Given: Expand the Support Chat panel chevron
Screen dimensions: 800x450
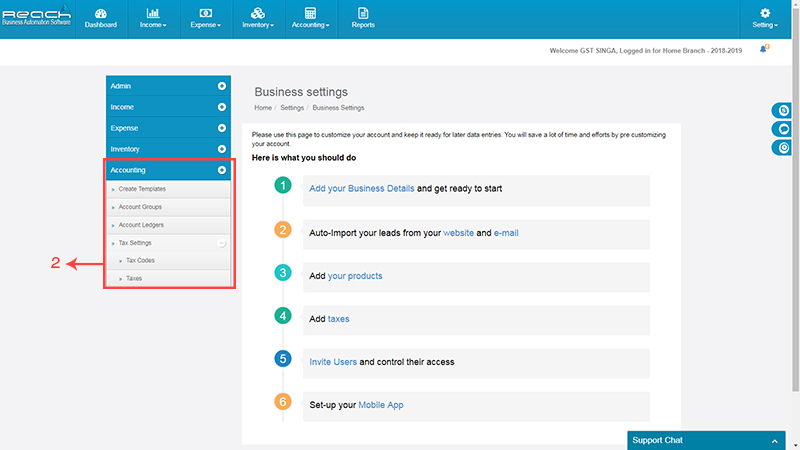Looking at the screenshot, I should [x=774, y=441].
